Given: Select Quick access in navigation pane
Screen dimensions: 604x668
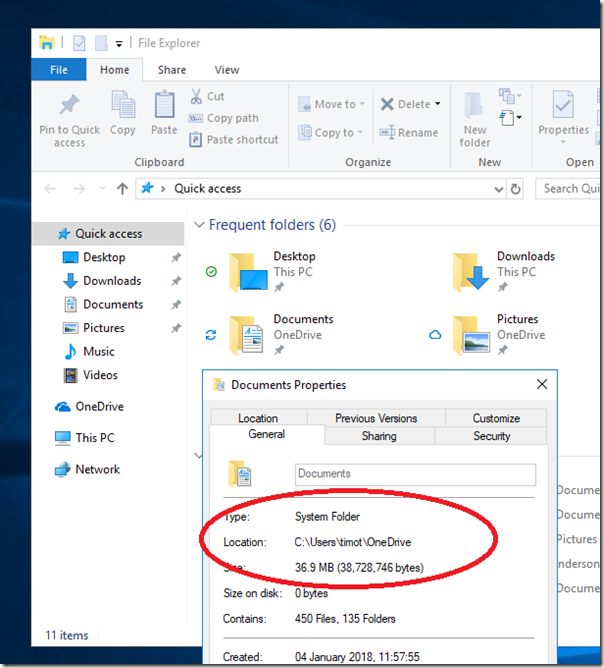Looking at the screenshot, I should [108, 233].
